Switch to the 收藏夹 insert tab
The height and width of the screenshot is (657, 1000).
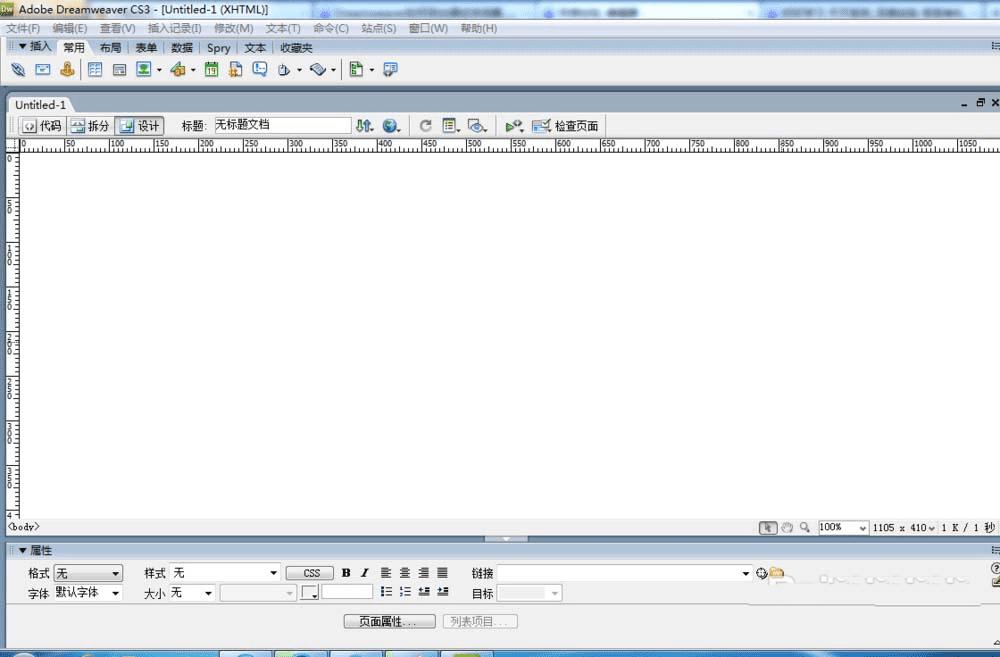[296, 47]
